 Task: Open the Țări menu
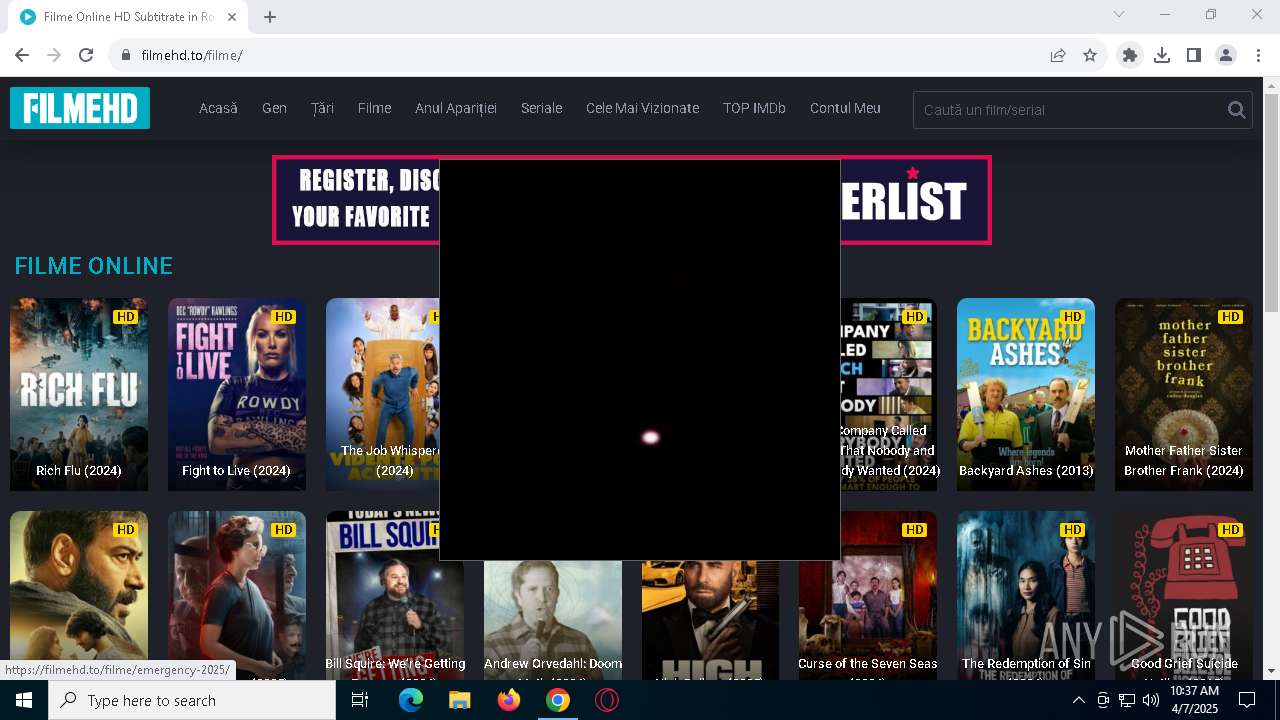(322, 108)
